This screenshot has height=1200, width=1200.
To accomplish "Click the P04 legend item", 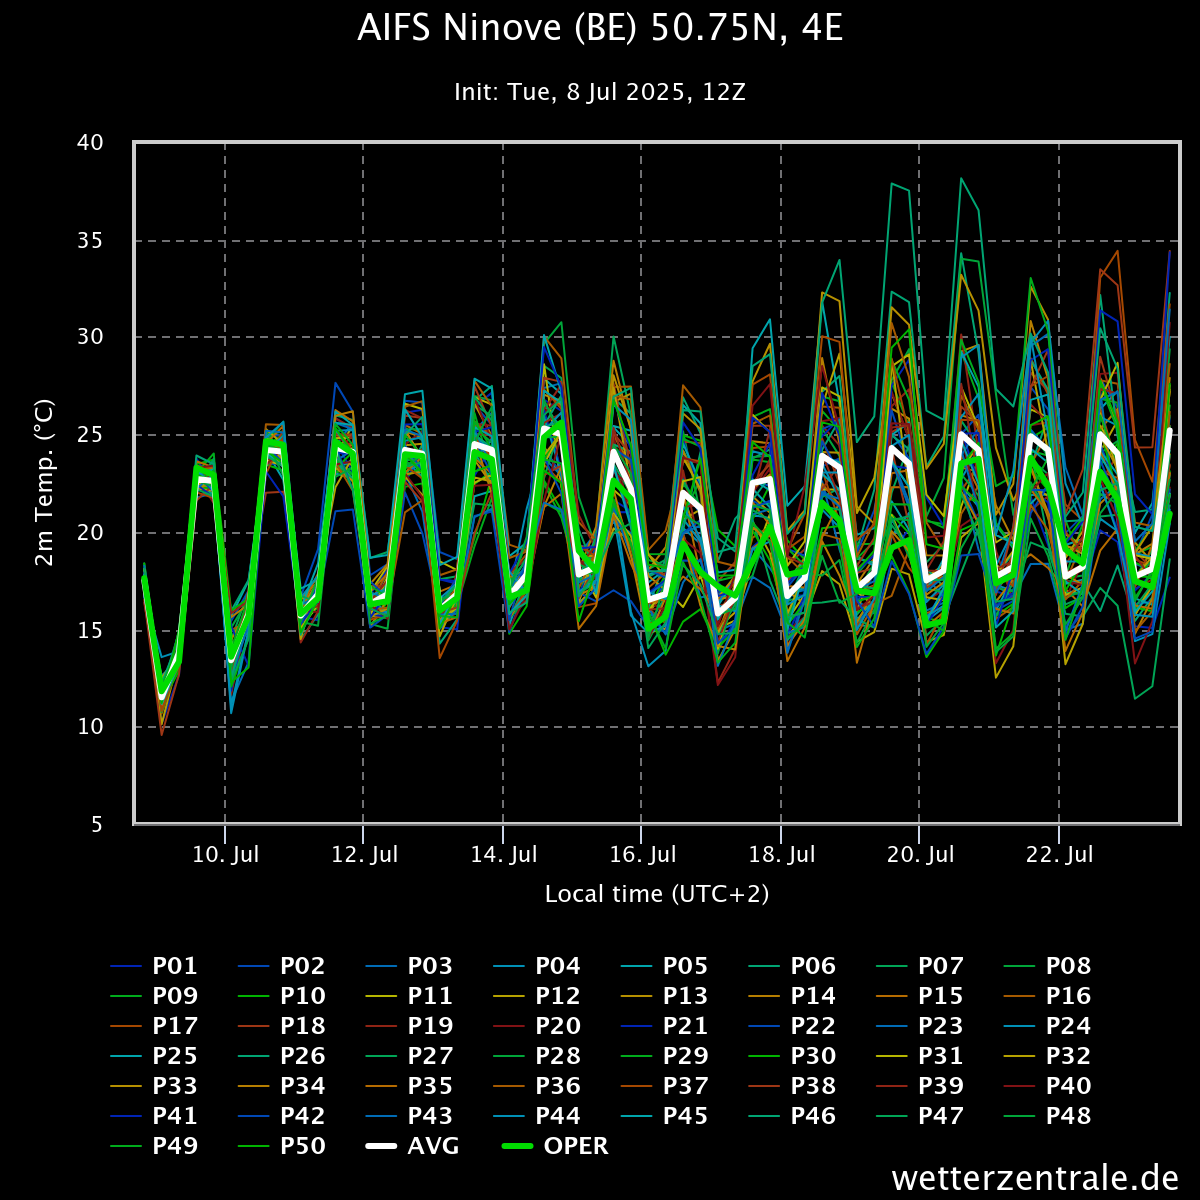I will 537,966.
